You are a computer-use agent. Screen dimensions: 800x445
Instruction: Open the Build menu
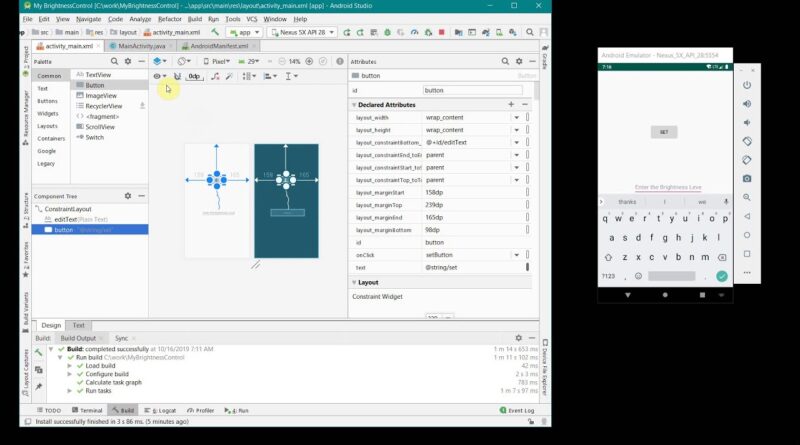pyautogui.click(x=195, y=19)
